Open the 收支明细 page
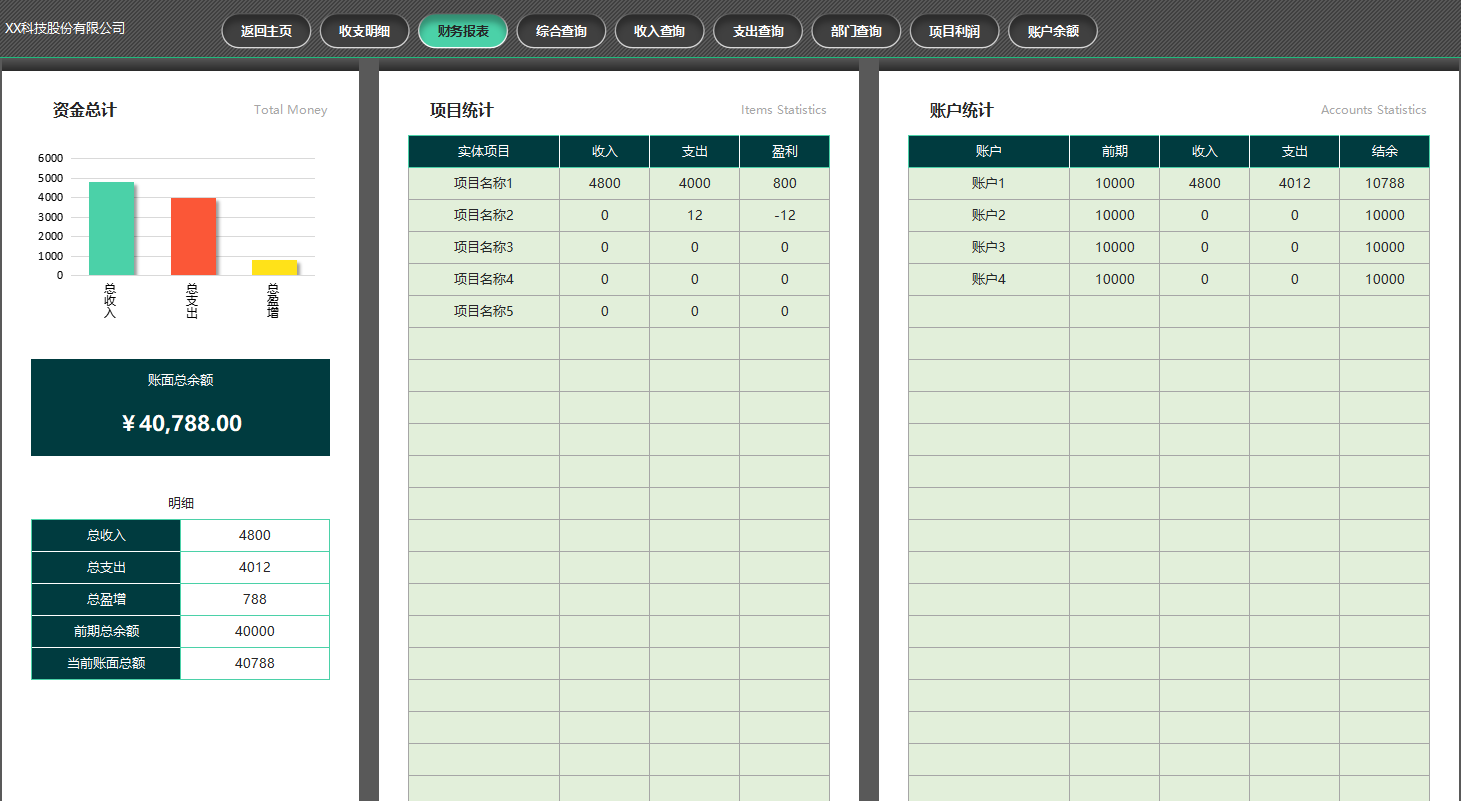The width and height of the screenshot is (1461, 801). coord(364,31)
